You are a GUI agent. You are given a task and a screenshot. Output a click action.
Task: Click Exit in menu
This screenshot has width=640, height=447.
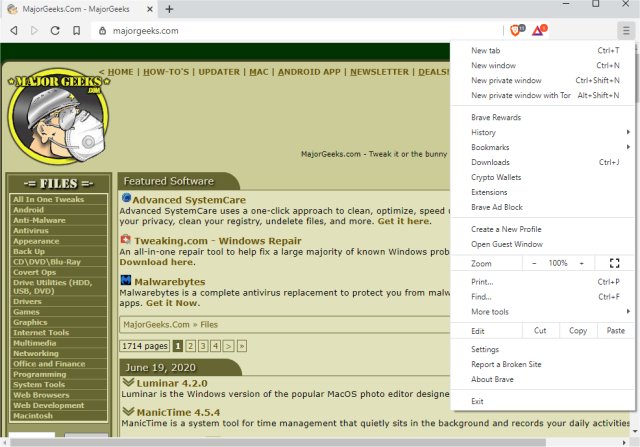pos(543,401)
